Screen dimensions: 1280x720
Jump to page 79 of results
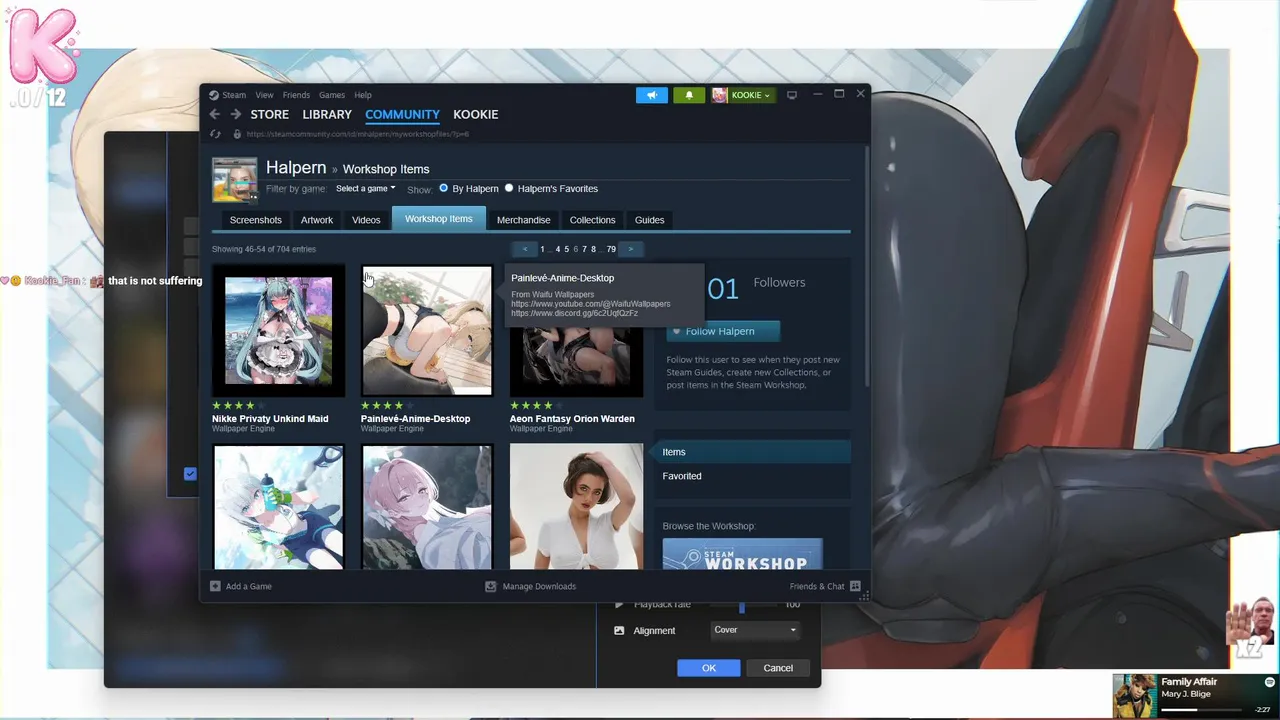(611, 249)
